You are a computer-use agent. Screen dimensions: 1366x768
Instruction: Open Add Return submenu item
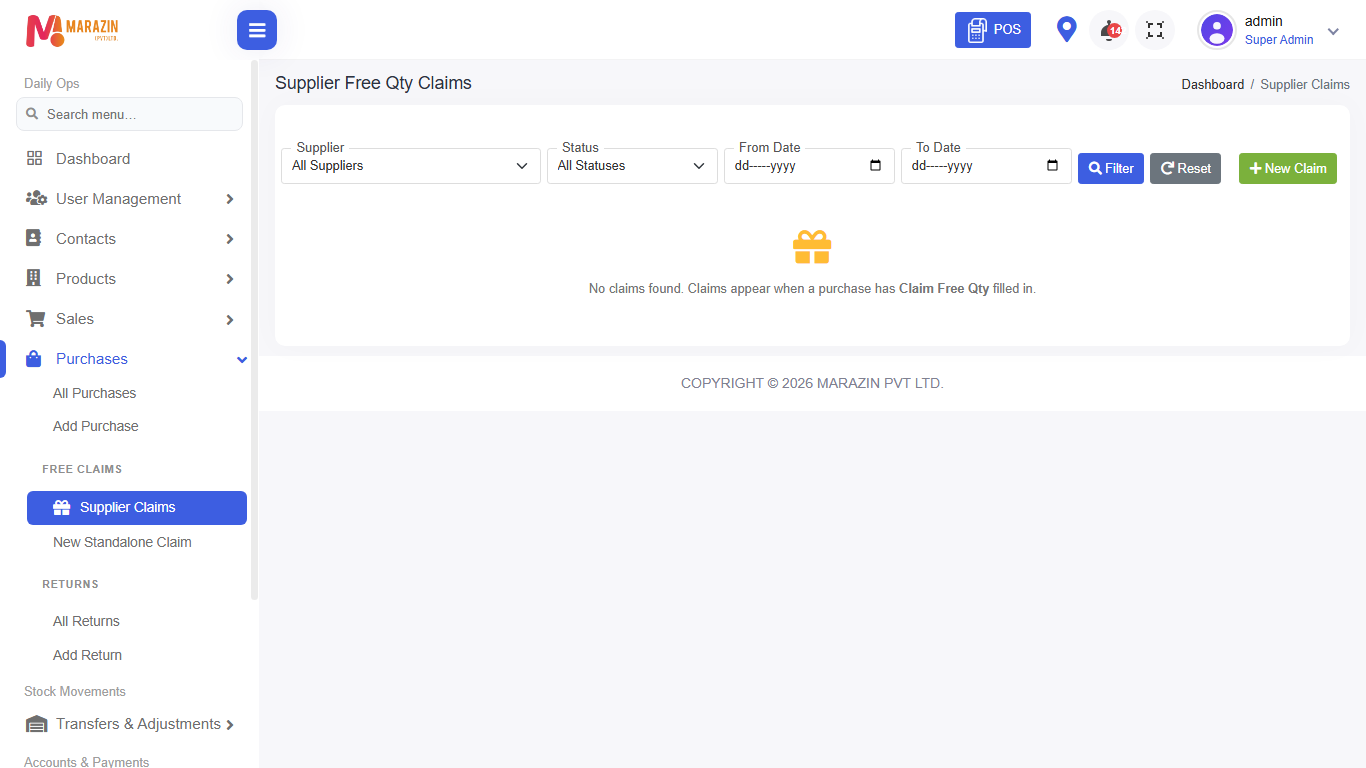click(x=87, y=655)
